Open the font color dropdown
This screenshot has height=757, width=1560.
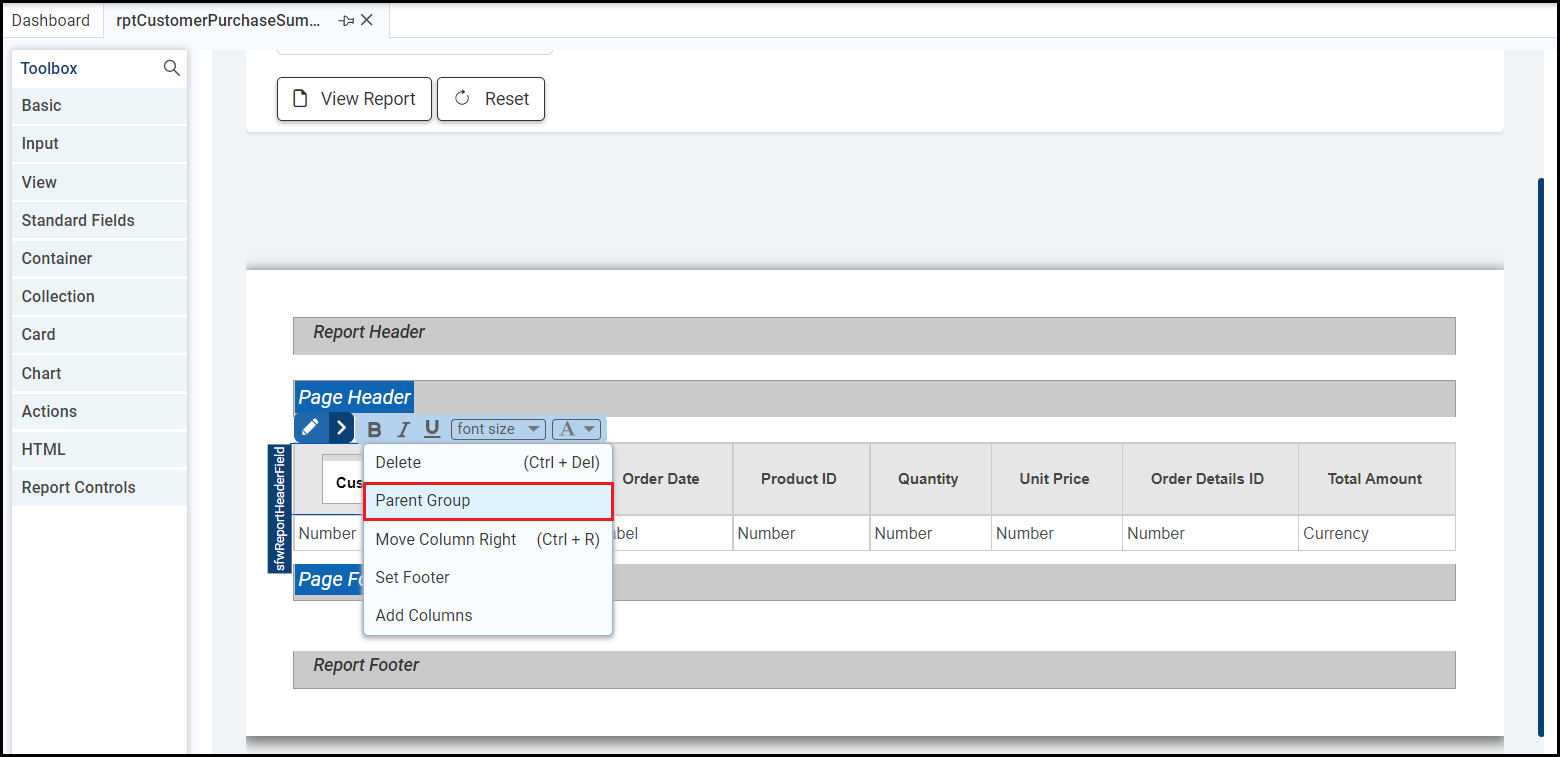point(576,429)
